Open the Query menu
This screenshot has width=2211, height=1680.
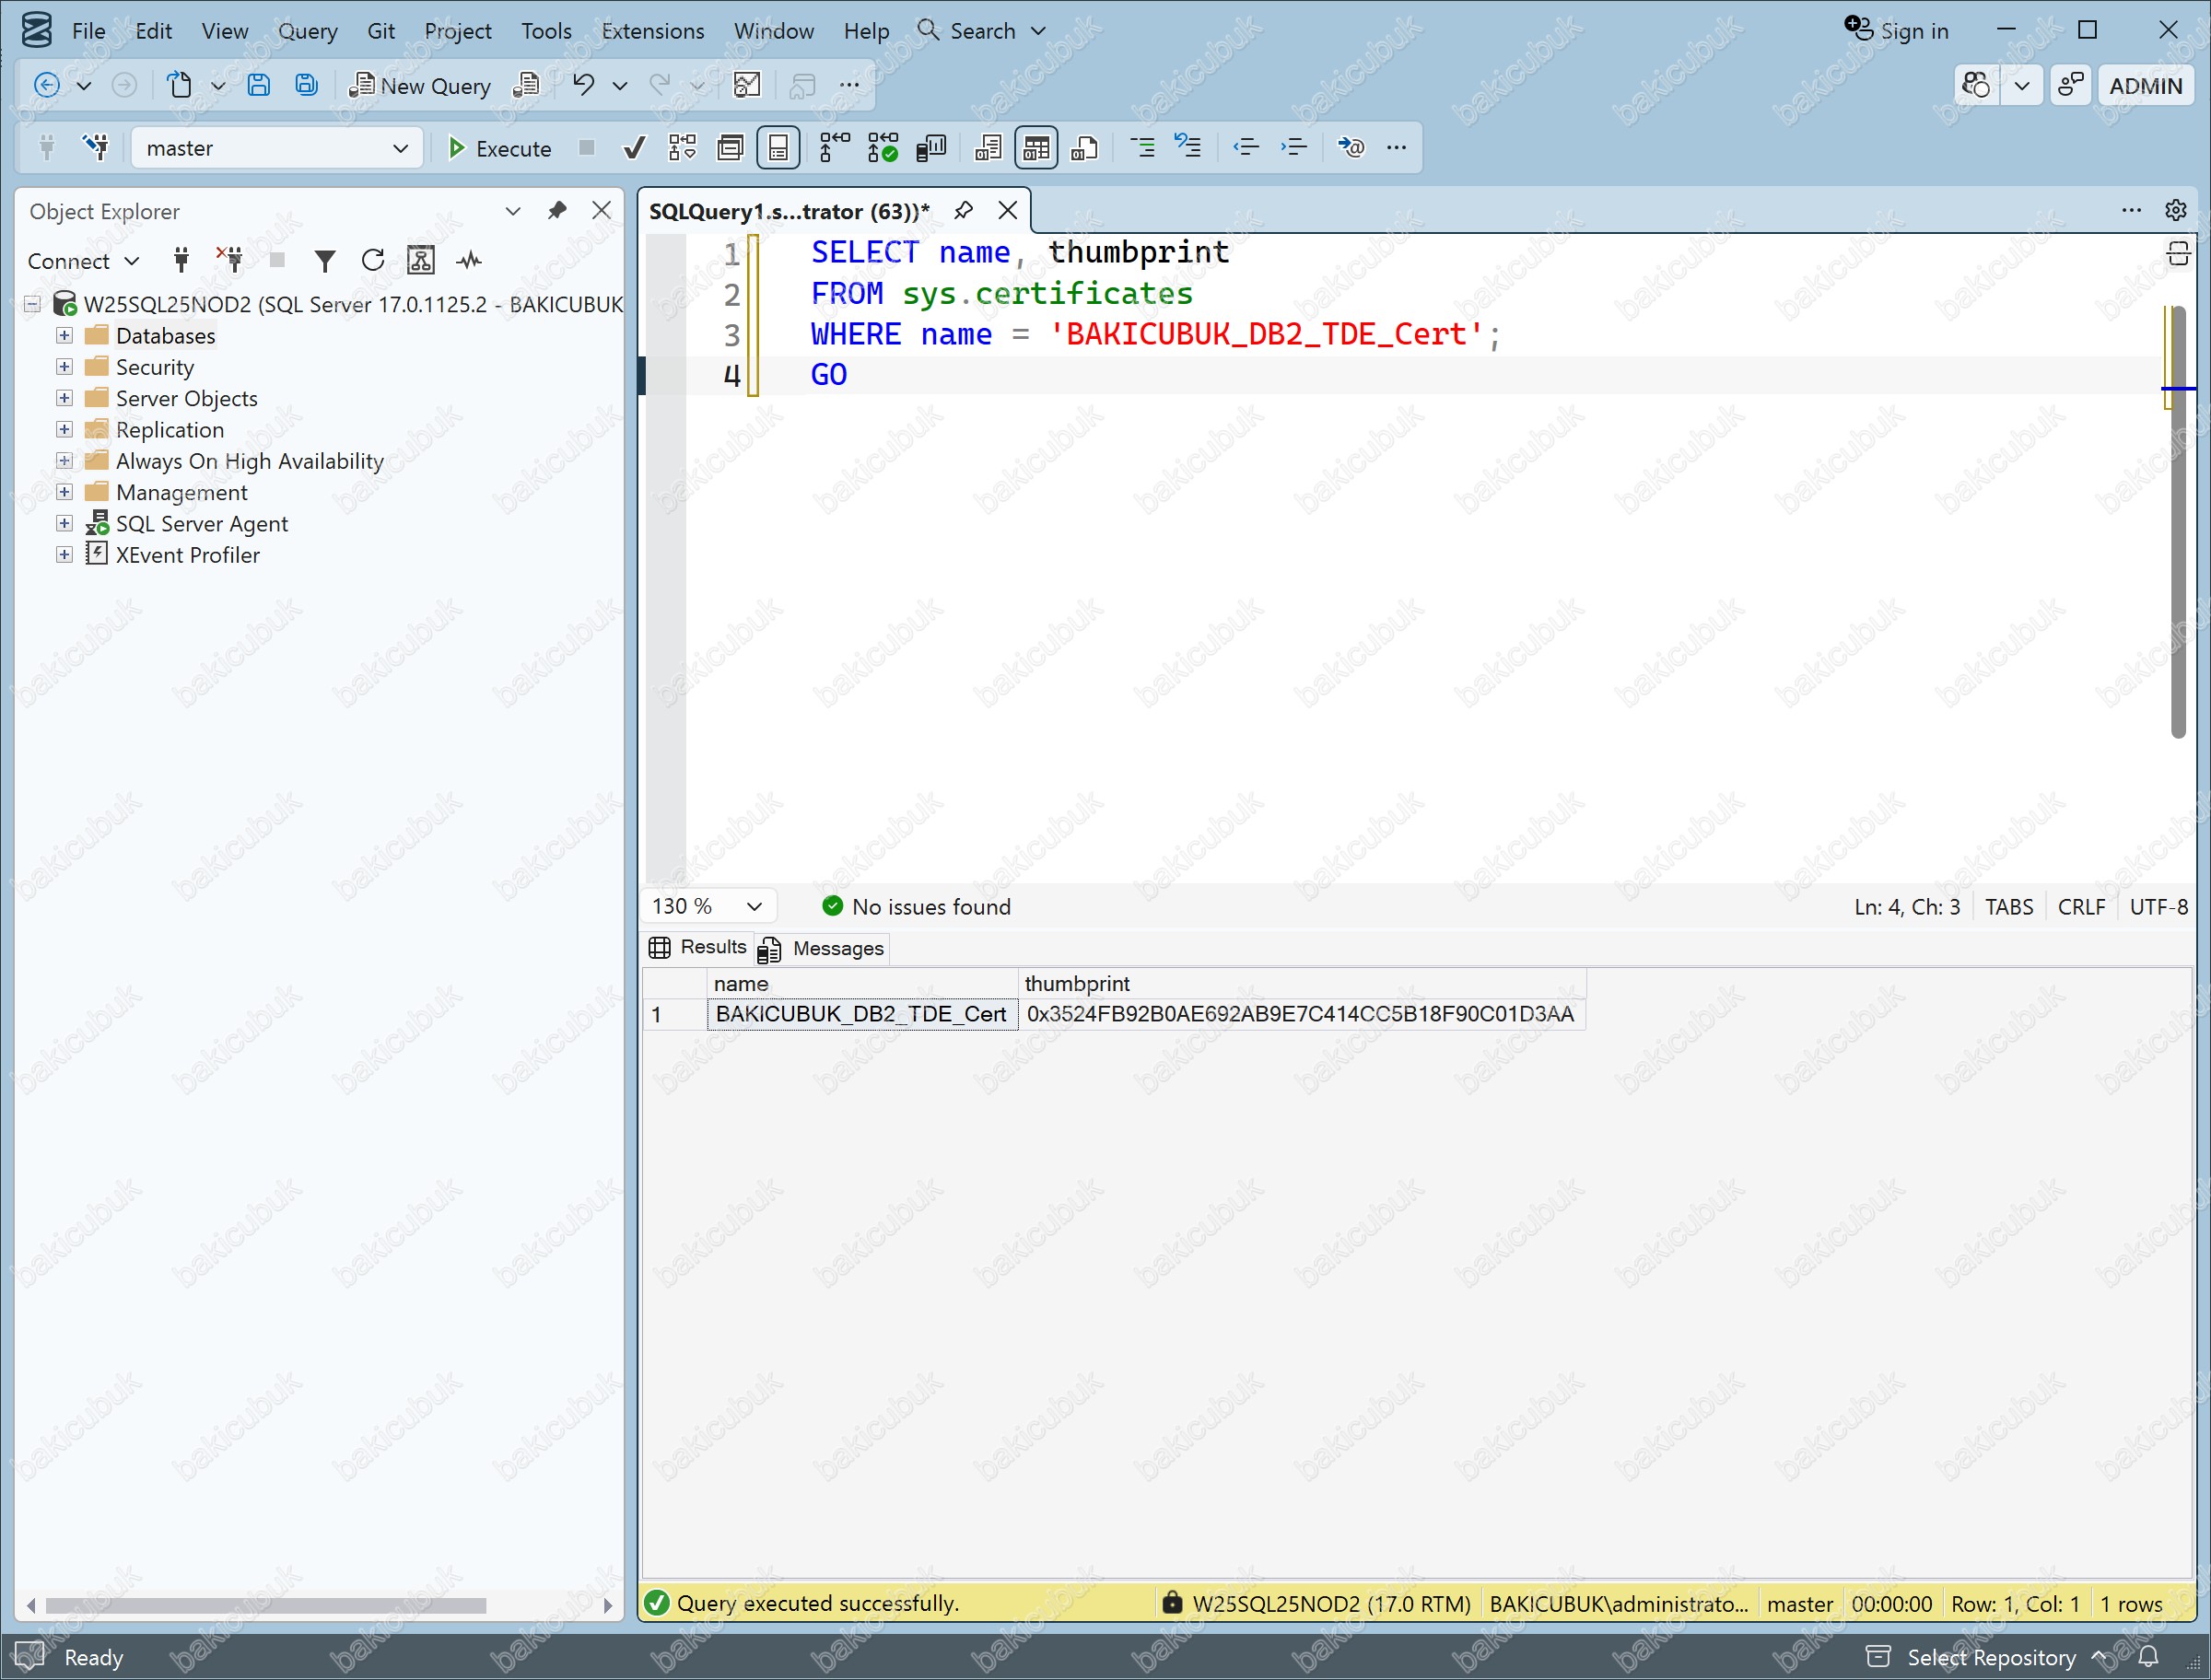pyautogui.click(x=307, y=31)
